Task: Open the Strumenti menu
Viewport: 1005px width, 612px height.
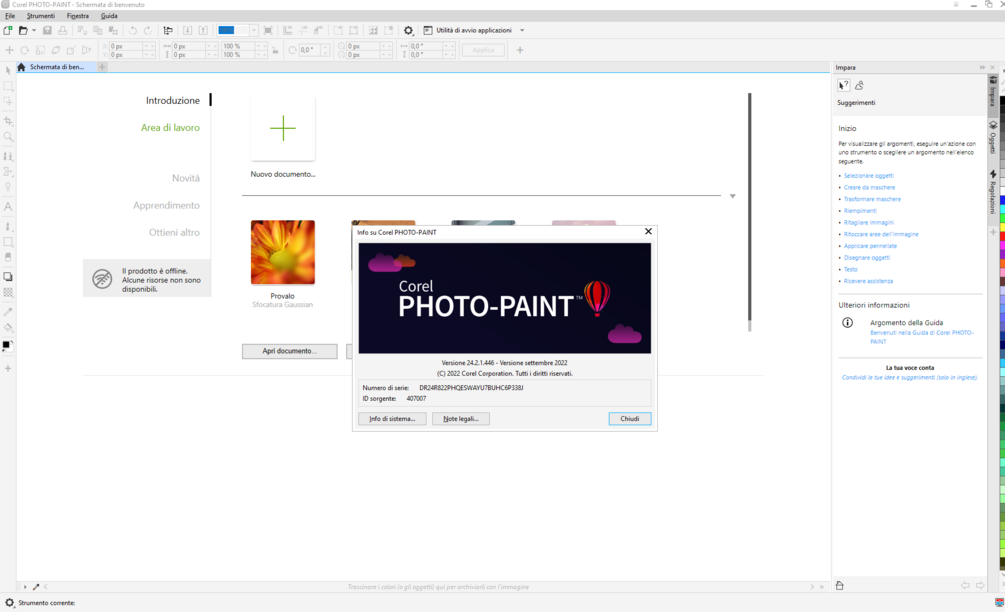Action: [40, 15]
